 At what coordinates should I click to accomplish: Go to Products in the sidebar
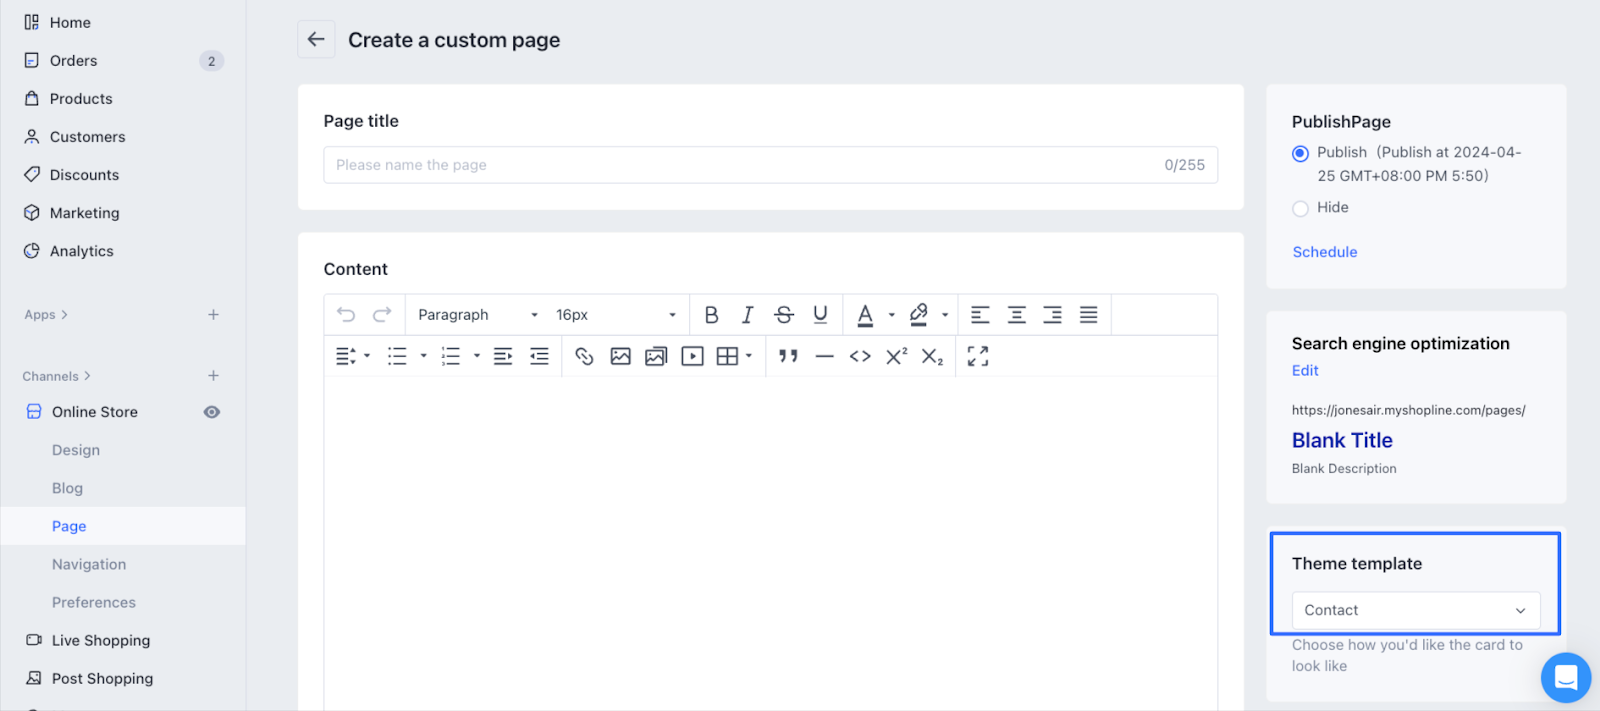[81, 99]
